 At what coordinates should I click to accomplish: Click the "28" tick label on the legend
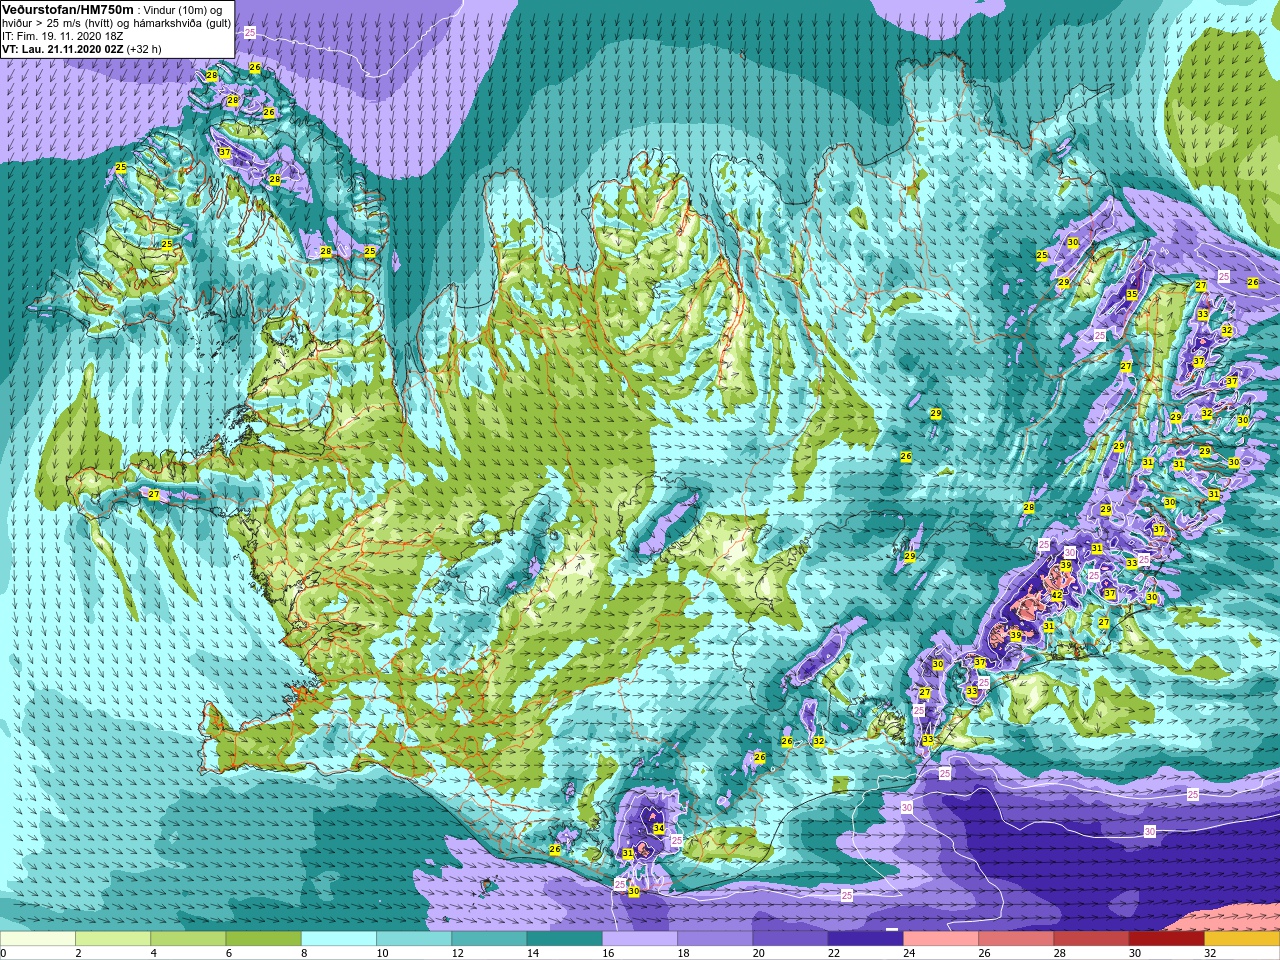coord(1059,954)
